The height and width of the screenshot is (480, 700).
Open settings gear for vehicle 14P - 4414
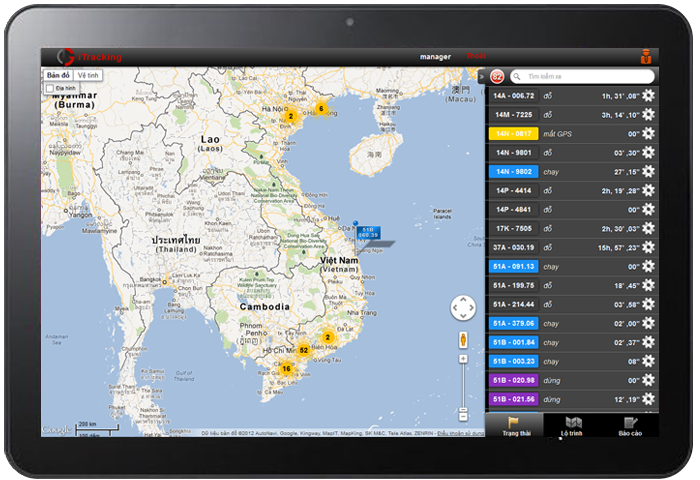click(648, 191)
